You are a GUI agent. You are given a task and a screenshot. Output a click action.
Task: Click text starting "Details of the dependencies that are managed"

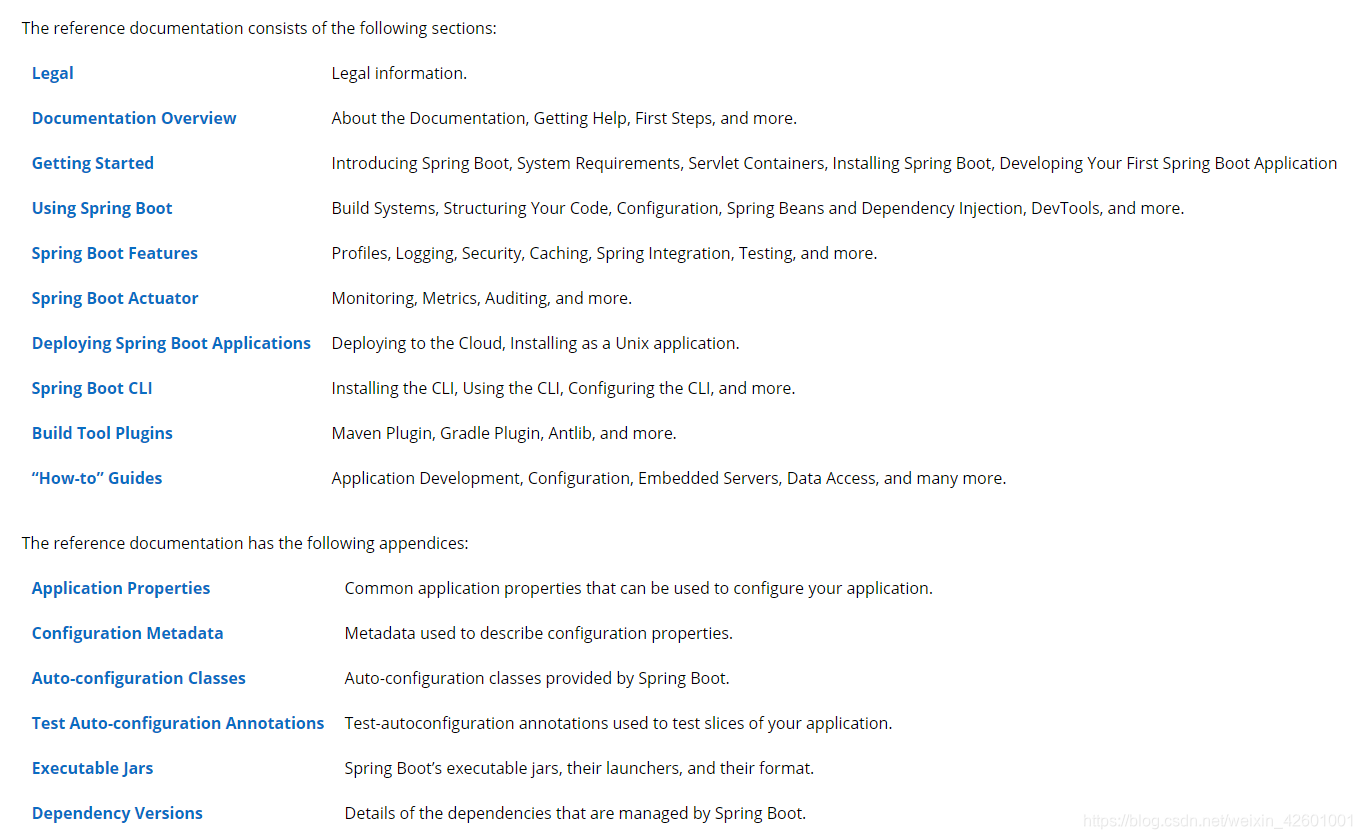(x=575, y=813)
